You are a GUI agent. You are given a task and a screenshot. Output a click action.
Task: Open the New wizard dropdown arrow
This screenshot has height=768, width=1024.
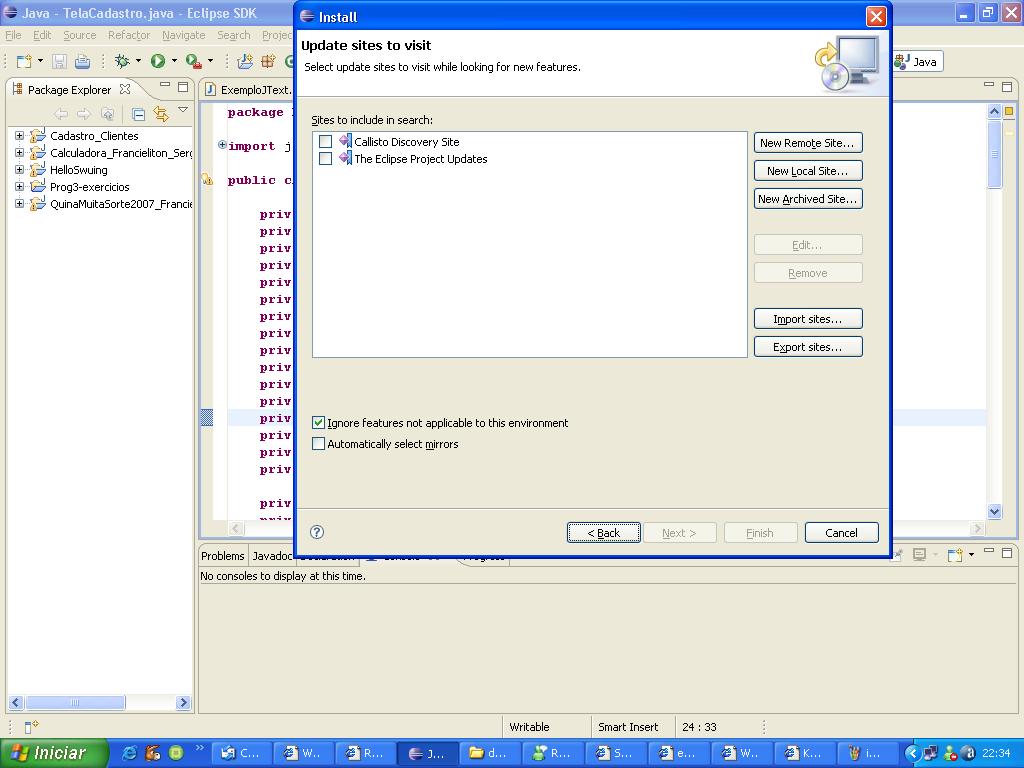coord(40,61)
